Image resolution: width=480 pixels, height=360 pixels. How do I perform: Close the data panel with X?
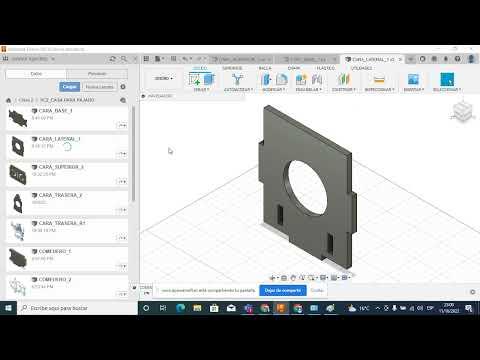tap(135, 59)
